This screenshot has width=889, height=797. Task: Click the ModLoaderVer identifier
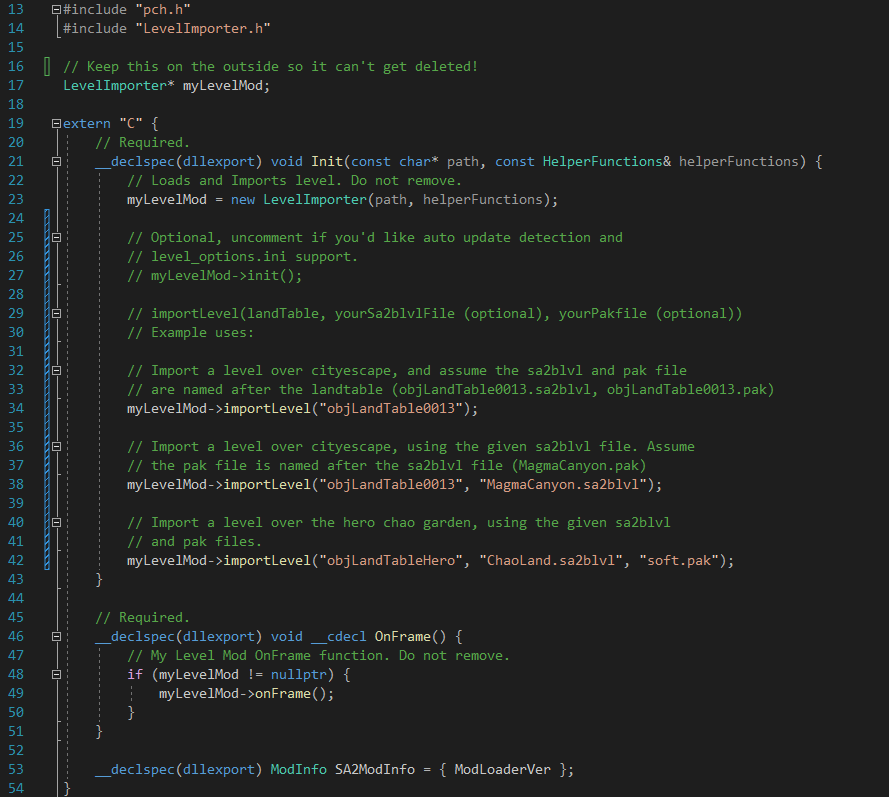point(502,770)
